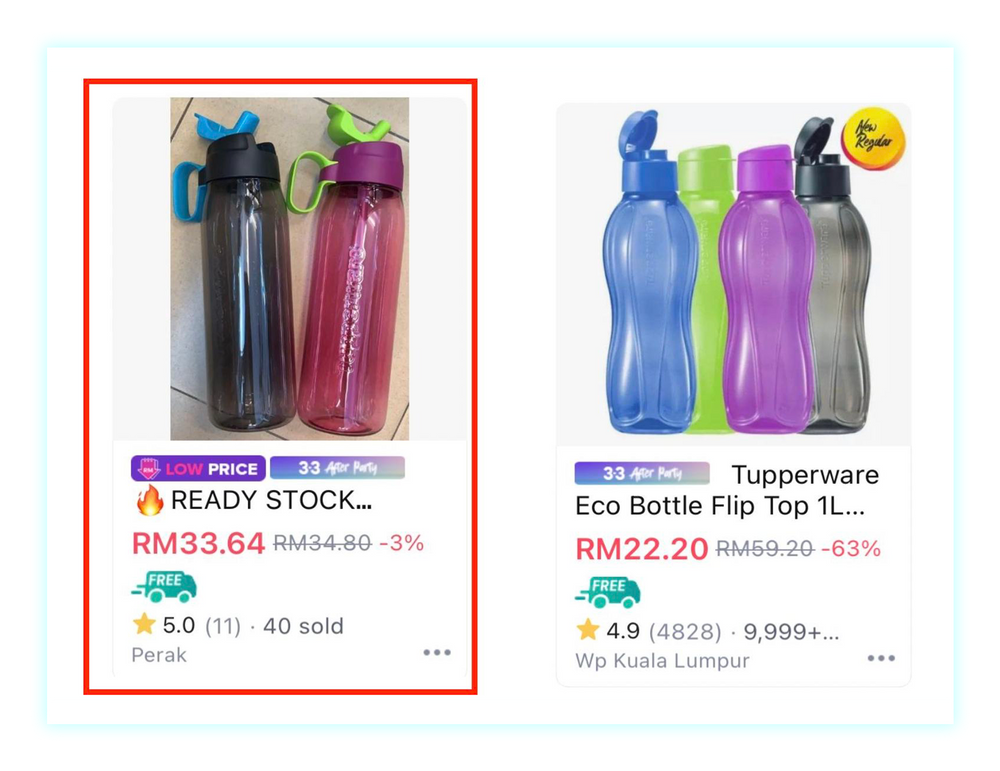Click the LOW PRICE badge
The image size is (1000, 771).
pos(198,468)
